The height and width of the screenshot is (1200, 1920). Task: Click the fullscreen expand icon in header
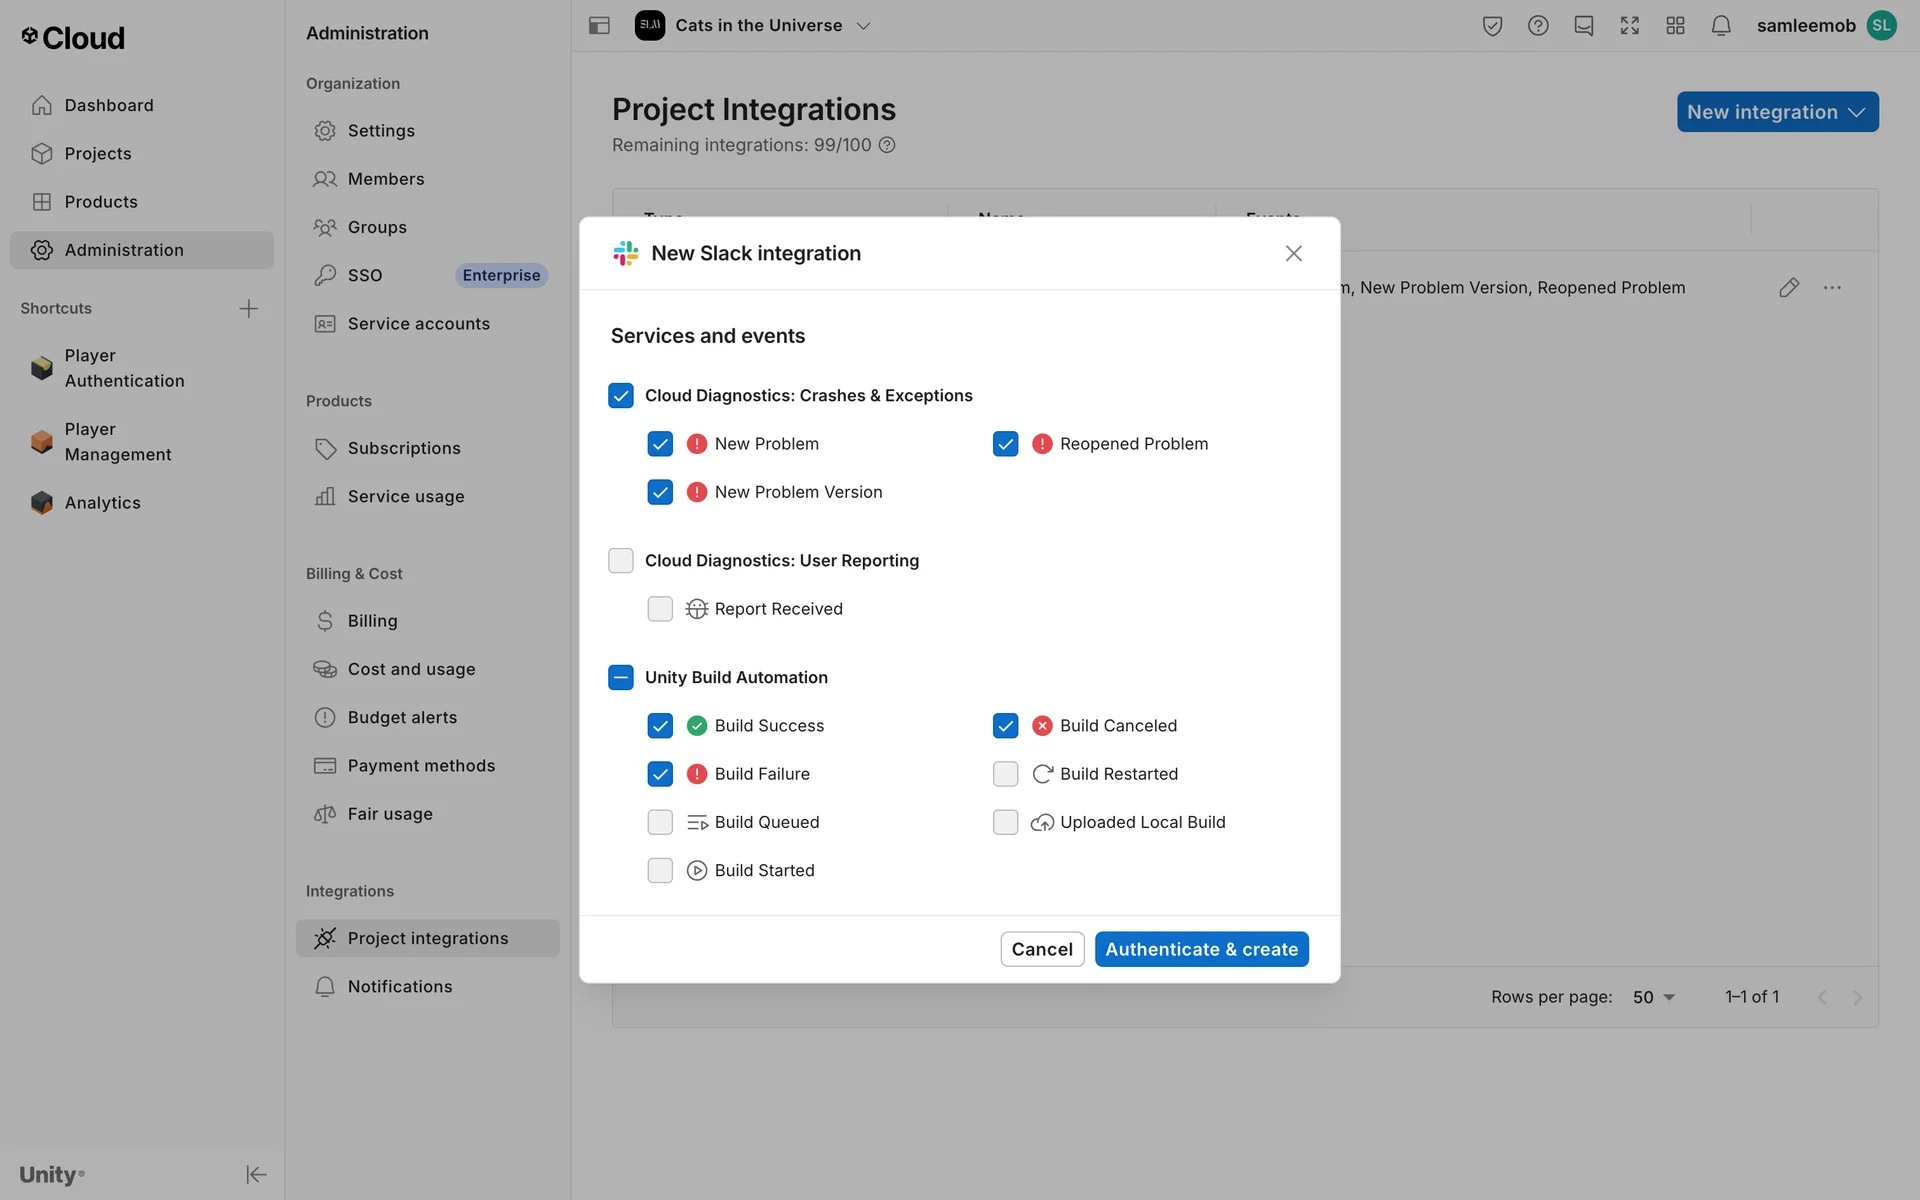1629,26
